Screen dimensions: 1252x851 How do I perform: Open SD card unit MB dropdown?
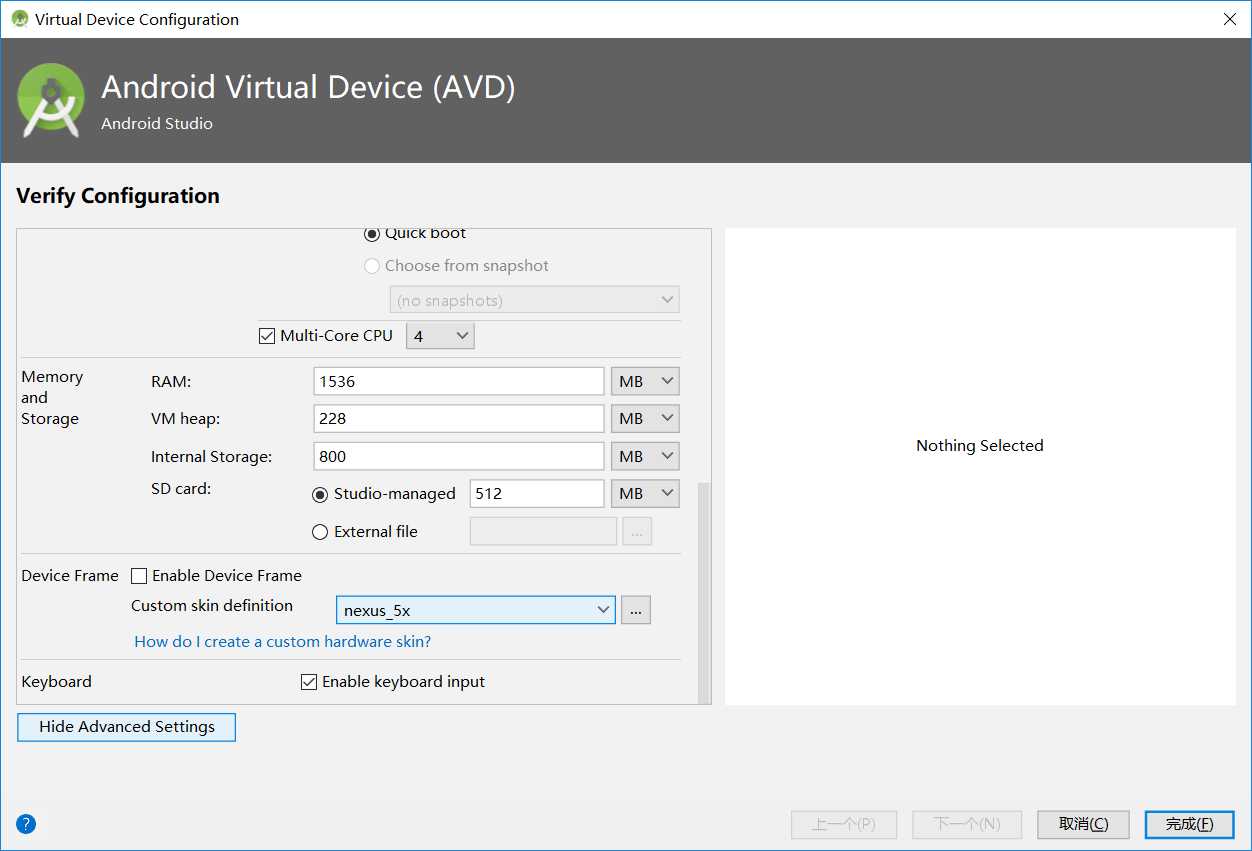click(645, 494)
